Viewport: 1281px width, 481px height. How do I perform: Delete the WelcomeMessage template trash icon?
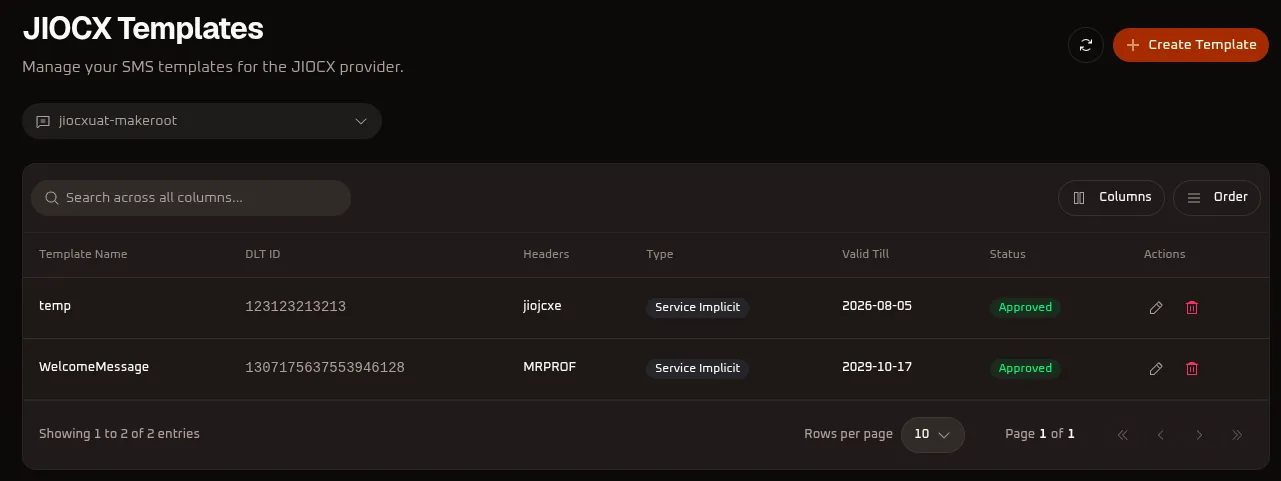(1192, 369)
